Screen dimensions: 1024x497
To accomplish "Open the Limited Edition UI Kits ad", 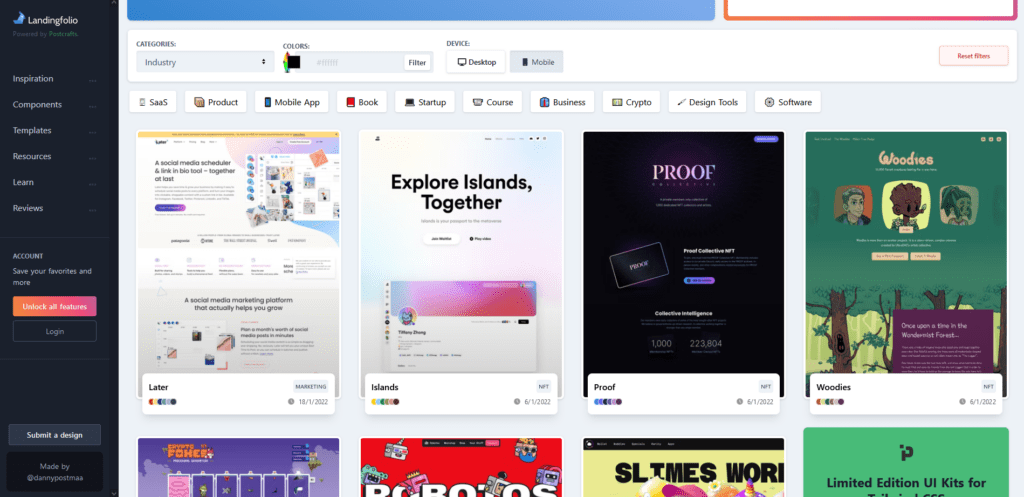I will point(906,462).
